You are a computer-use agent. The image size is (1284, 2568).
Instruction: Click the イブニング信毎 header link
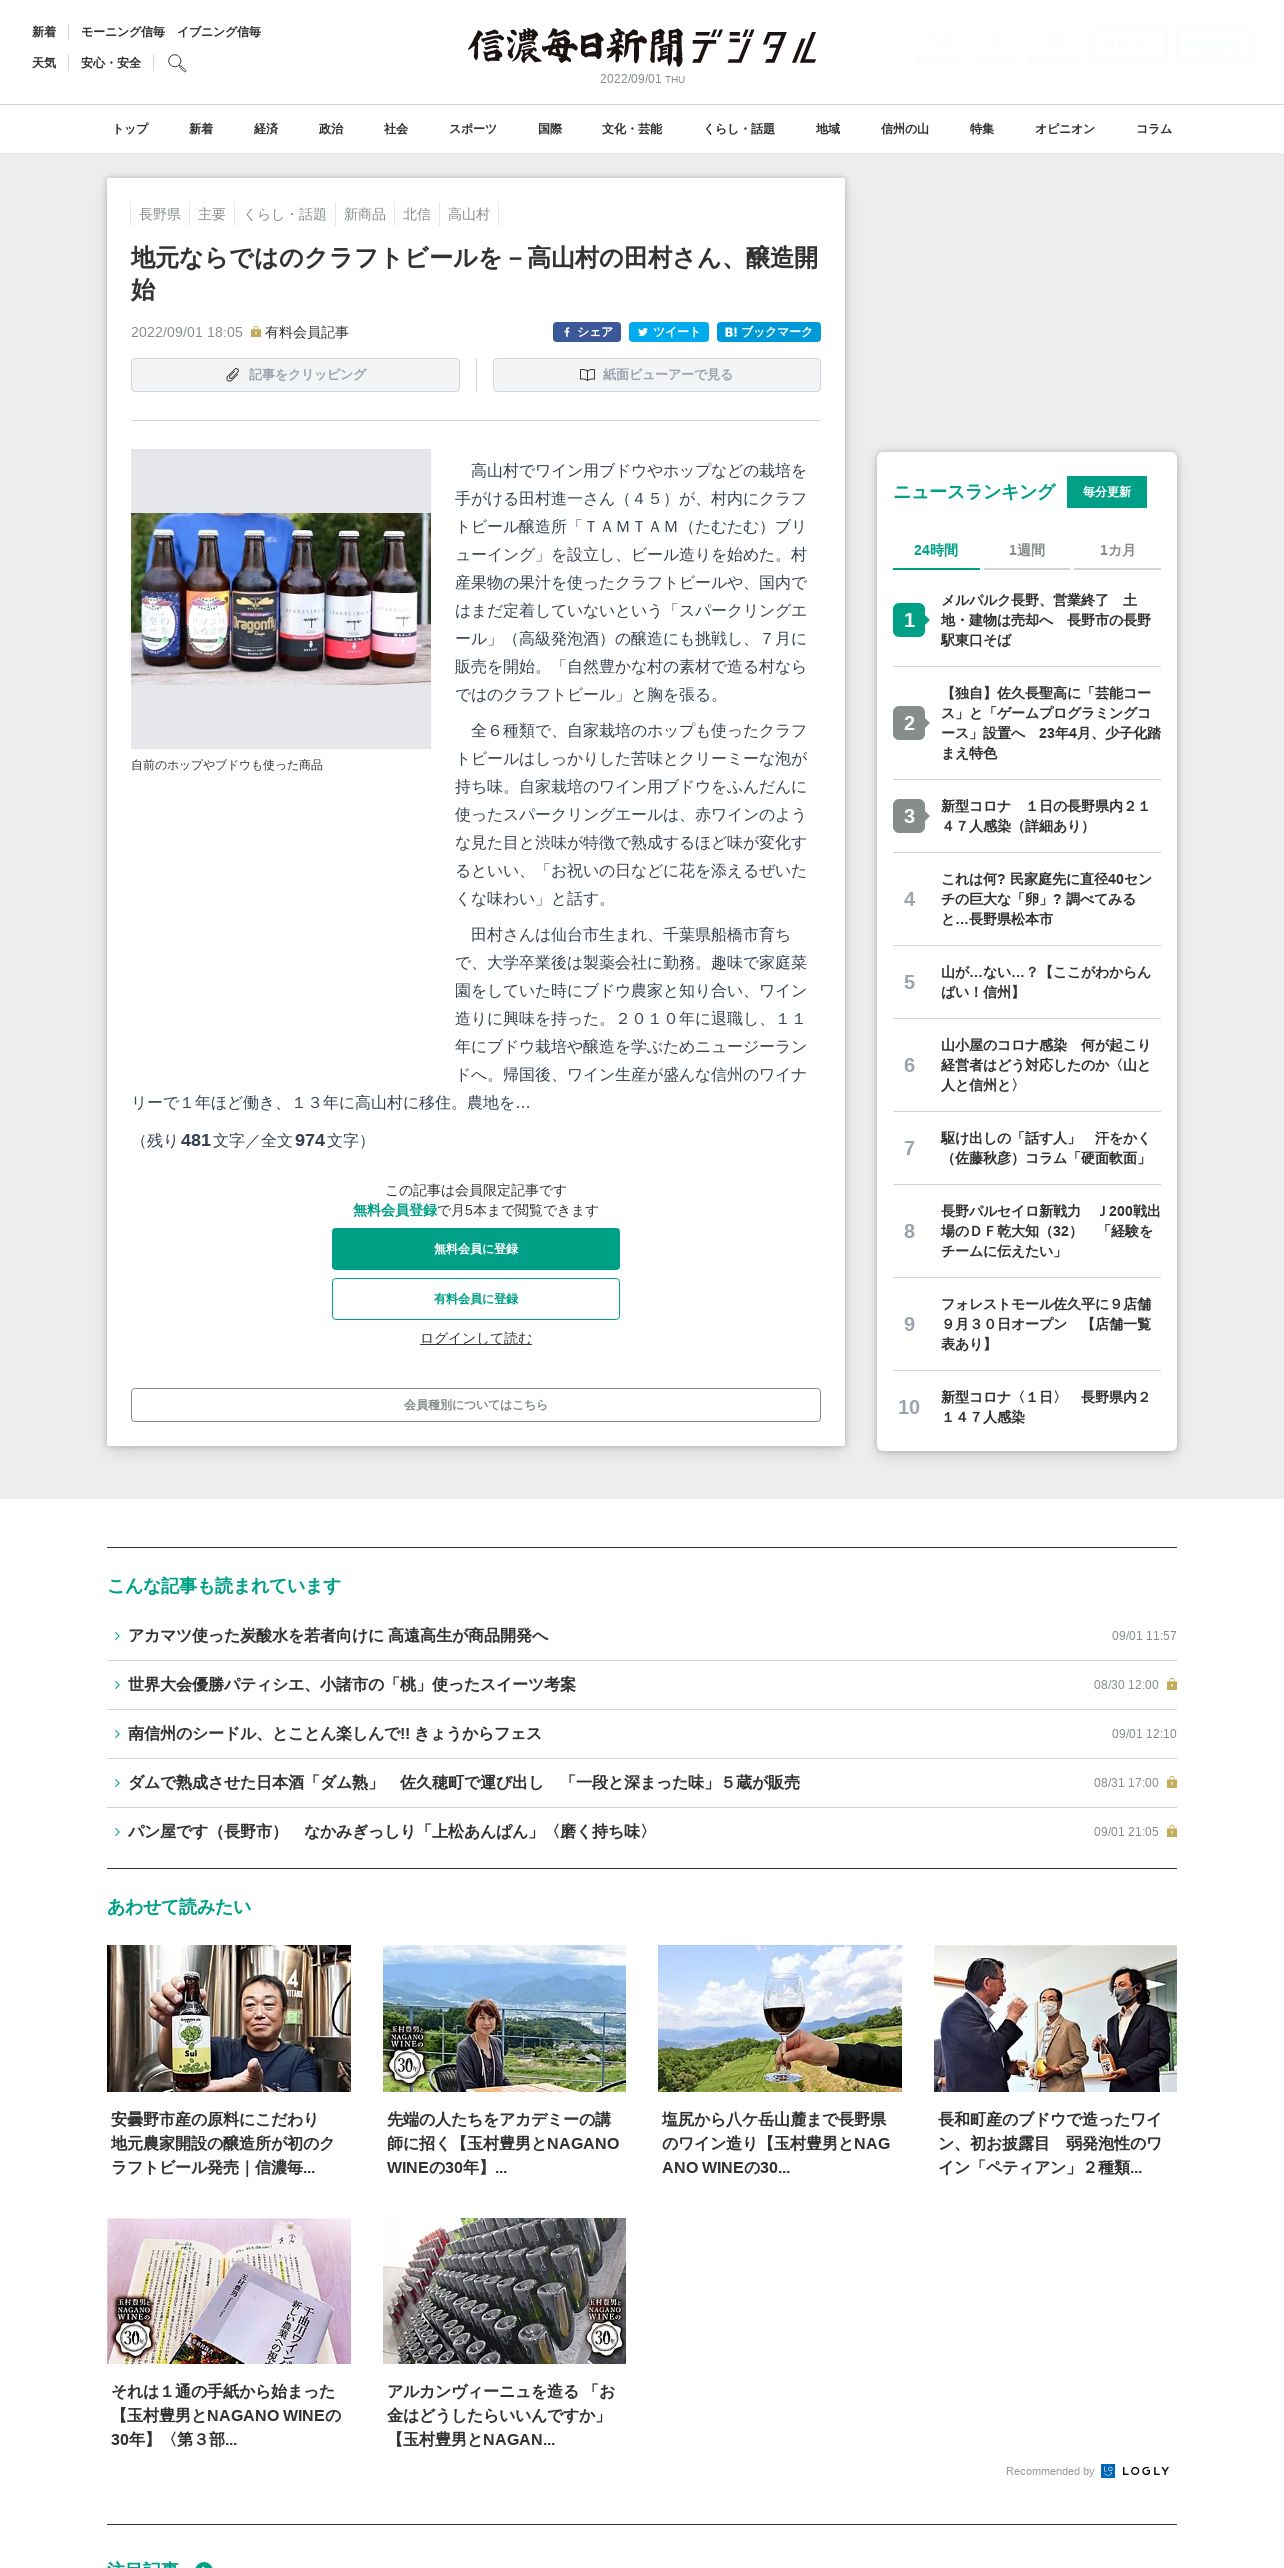pyautogui.click(x=219, y=32)
